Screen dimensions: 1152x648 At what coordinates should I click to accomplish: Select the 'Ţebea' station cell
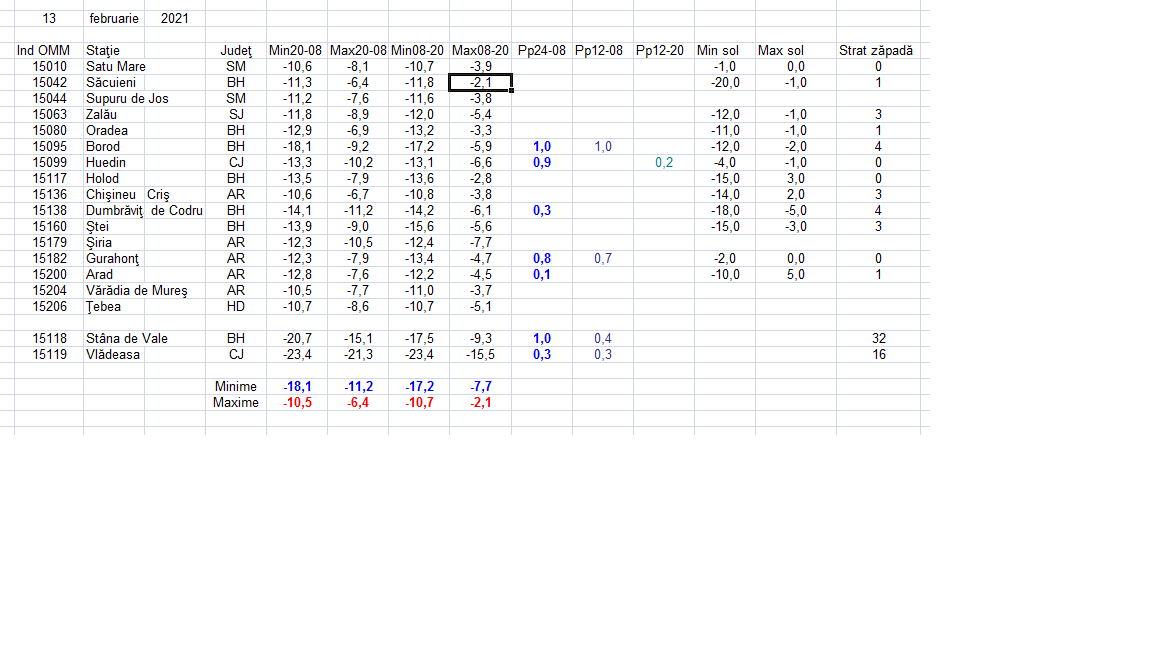pos(103,307)
